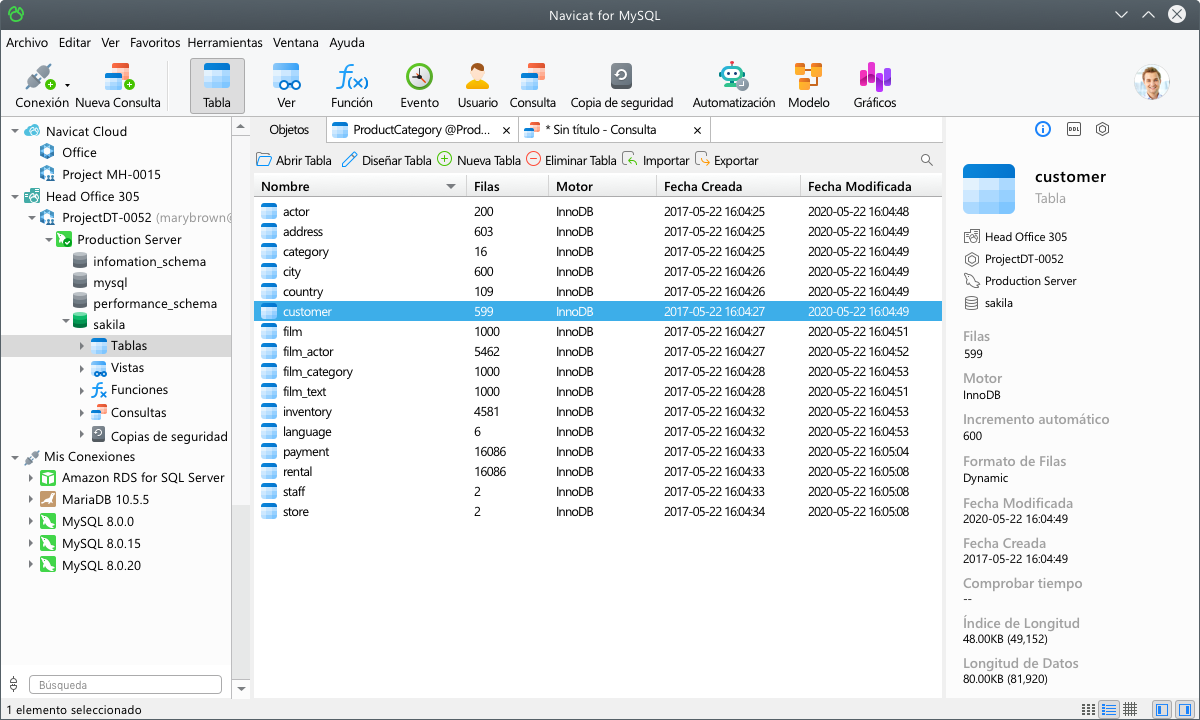The width and height of the screenshot is (1200, 720).
Task: Select the payment table row
Action: (597, 451)
